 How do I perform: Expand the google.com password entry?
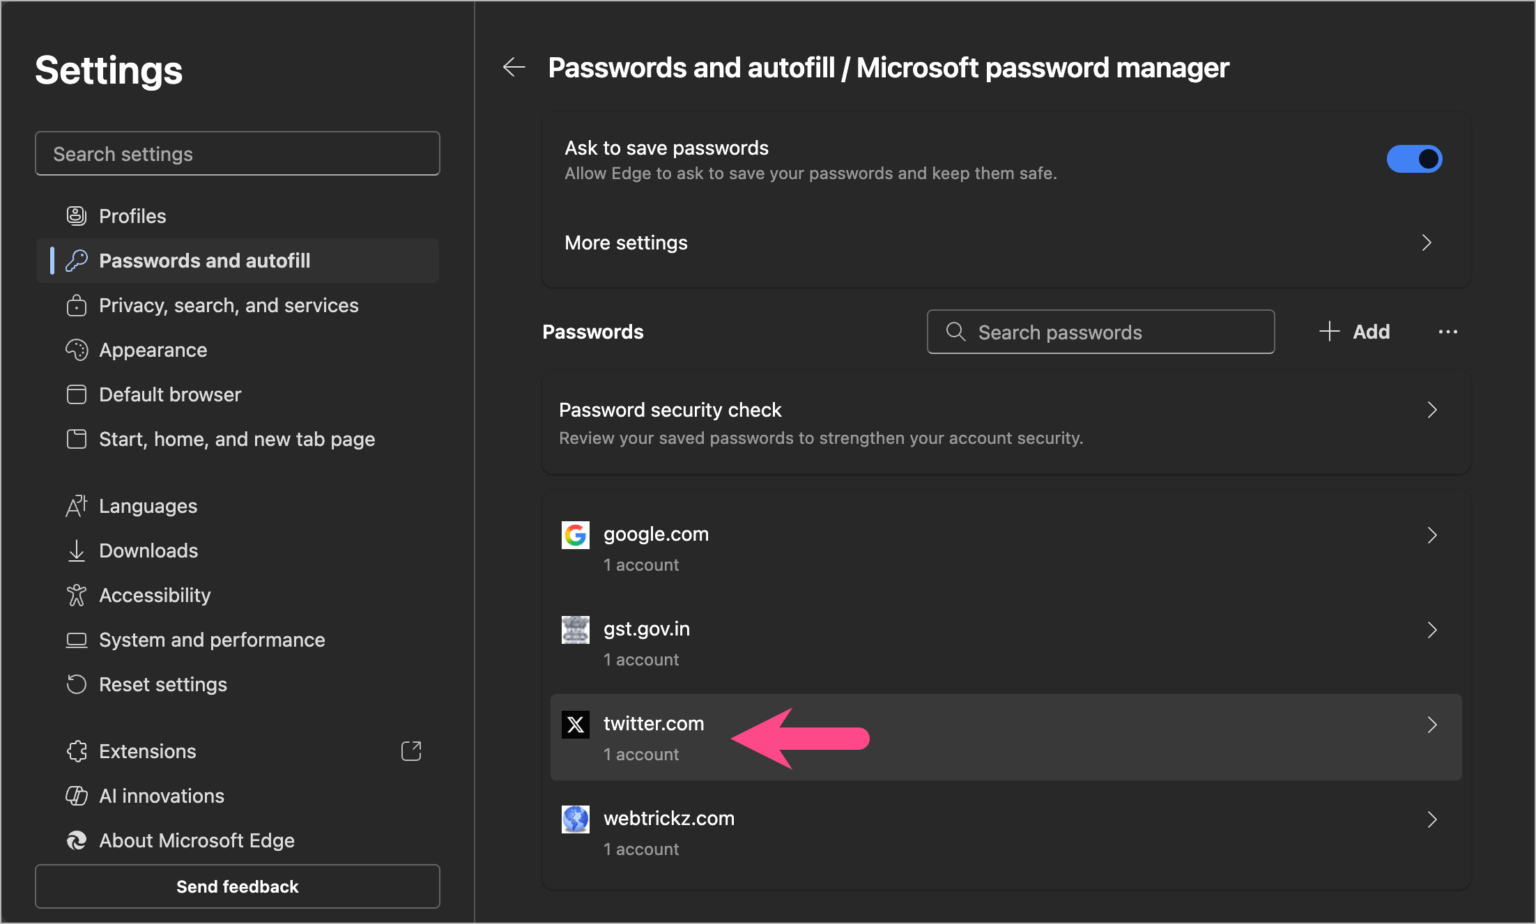coord(1432,535)
